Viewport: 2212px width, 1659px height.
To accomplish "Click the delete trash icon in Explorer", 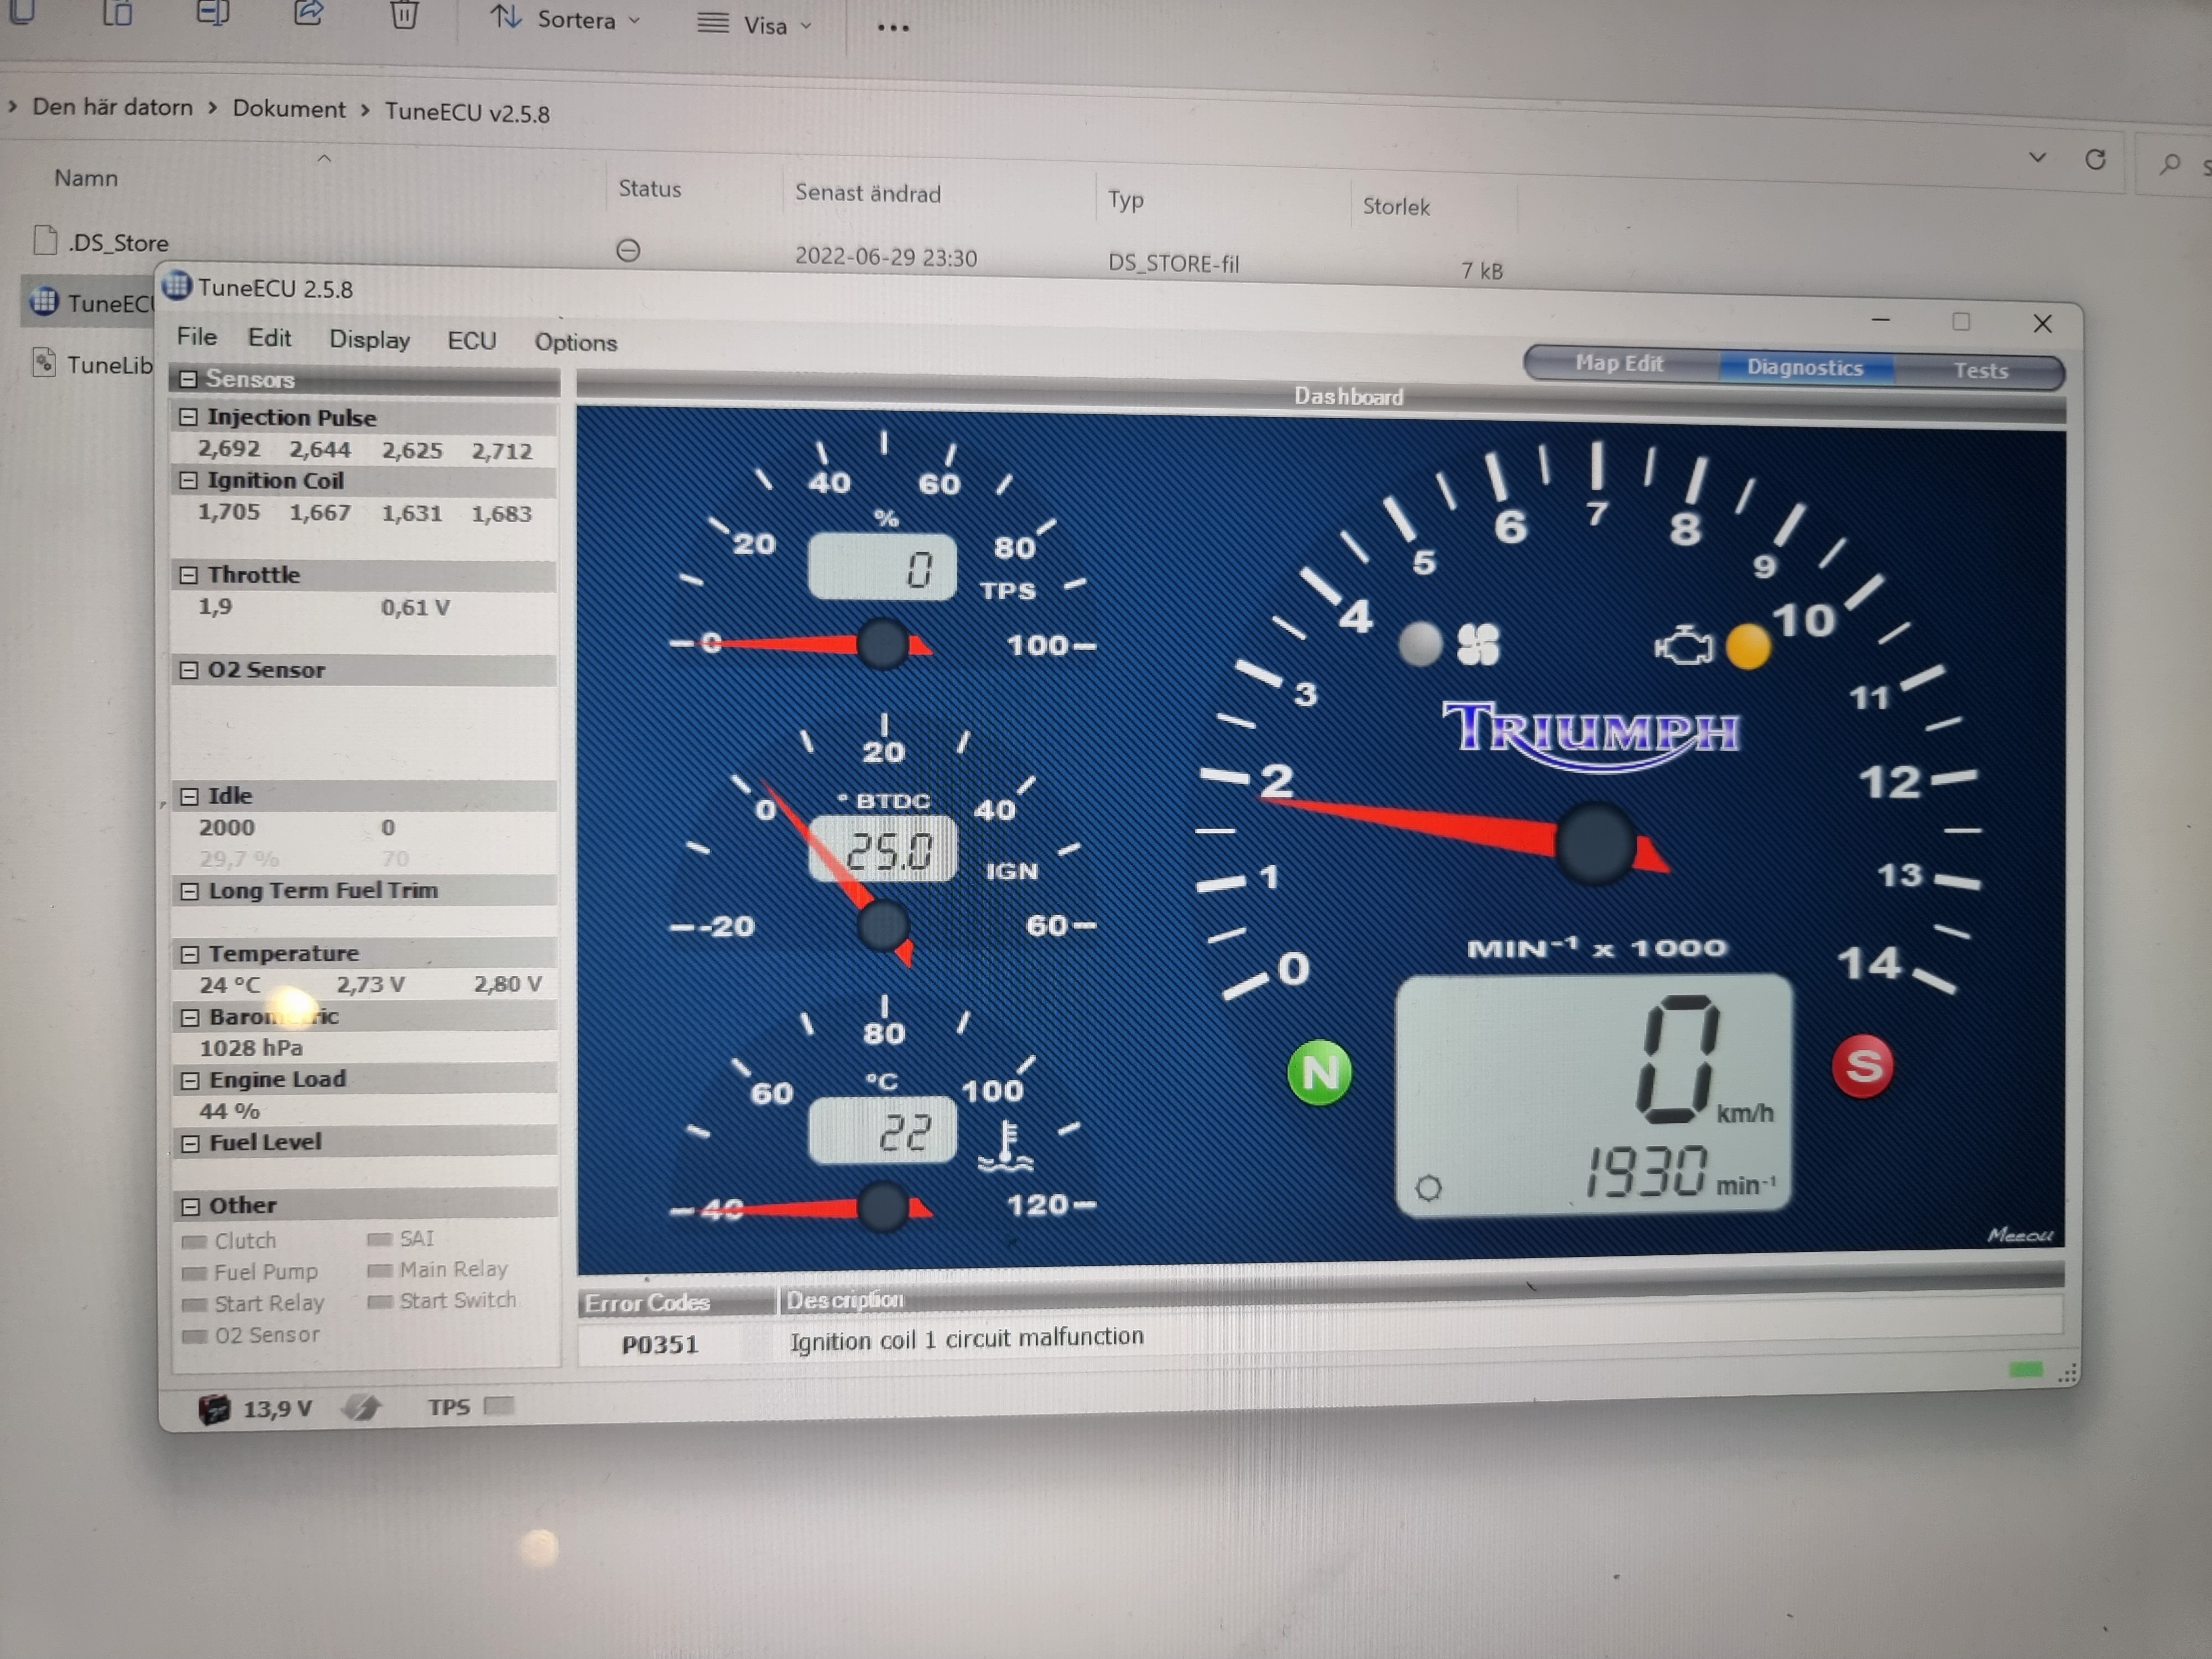I will tap(404, 14).
